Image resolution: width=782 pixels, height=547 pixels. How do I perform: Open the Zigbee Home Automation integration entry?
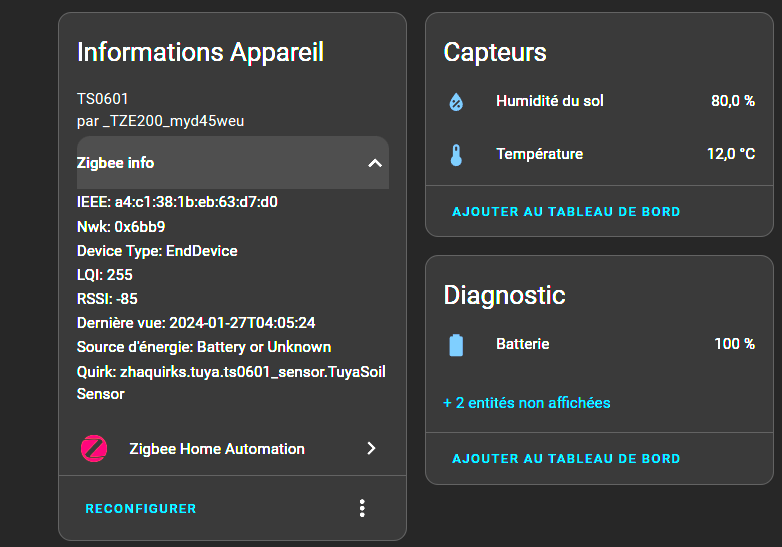(x=232, y=448)
